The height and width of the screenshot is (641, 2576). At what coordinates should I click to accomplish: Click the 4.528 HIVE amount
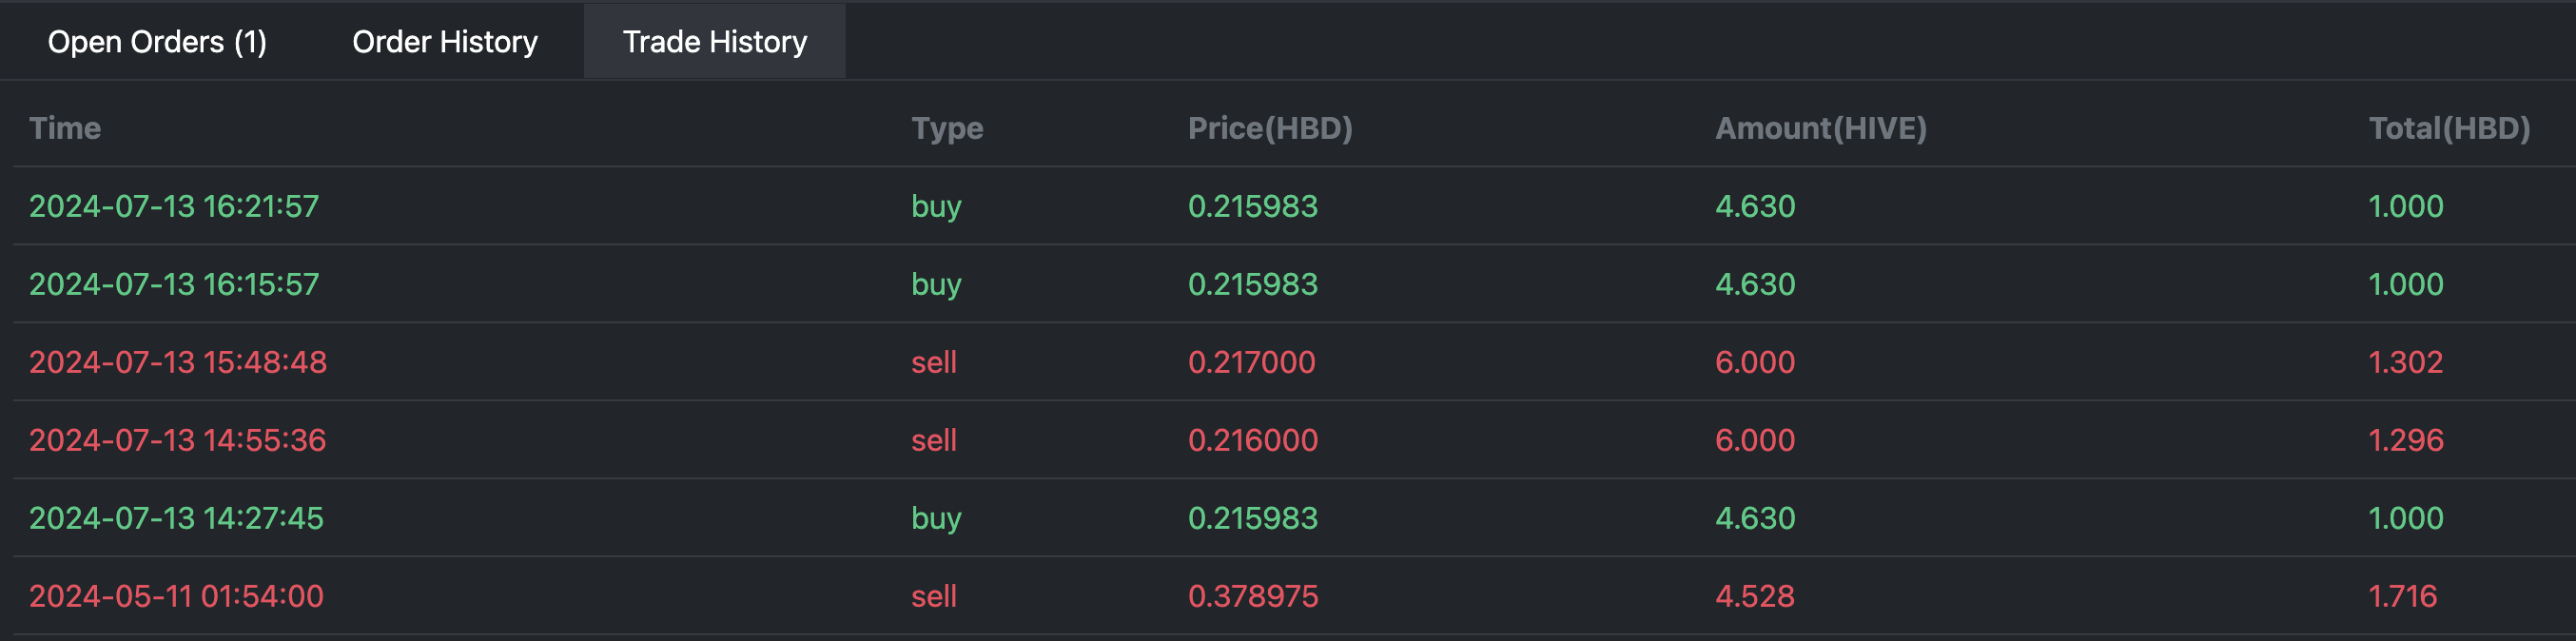tap(1755, 596)
